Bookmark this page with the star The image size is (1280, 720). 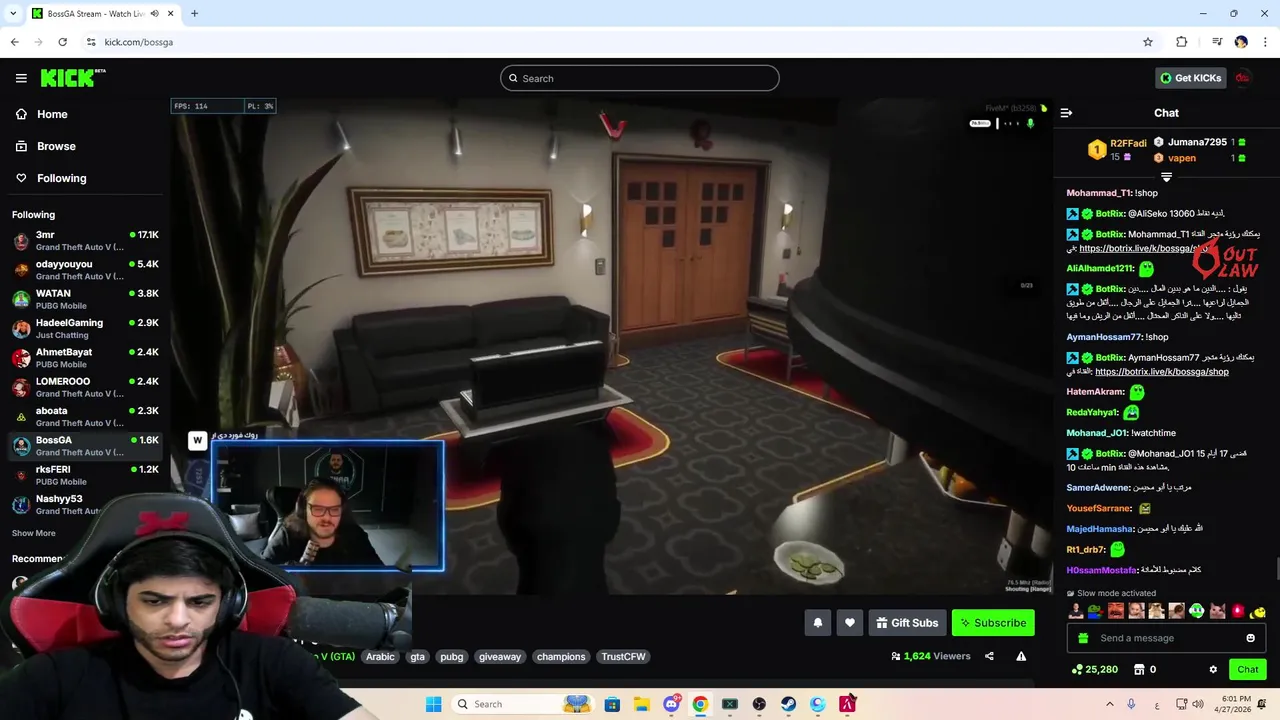point(1148,42)
